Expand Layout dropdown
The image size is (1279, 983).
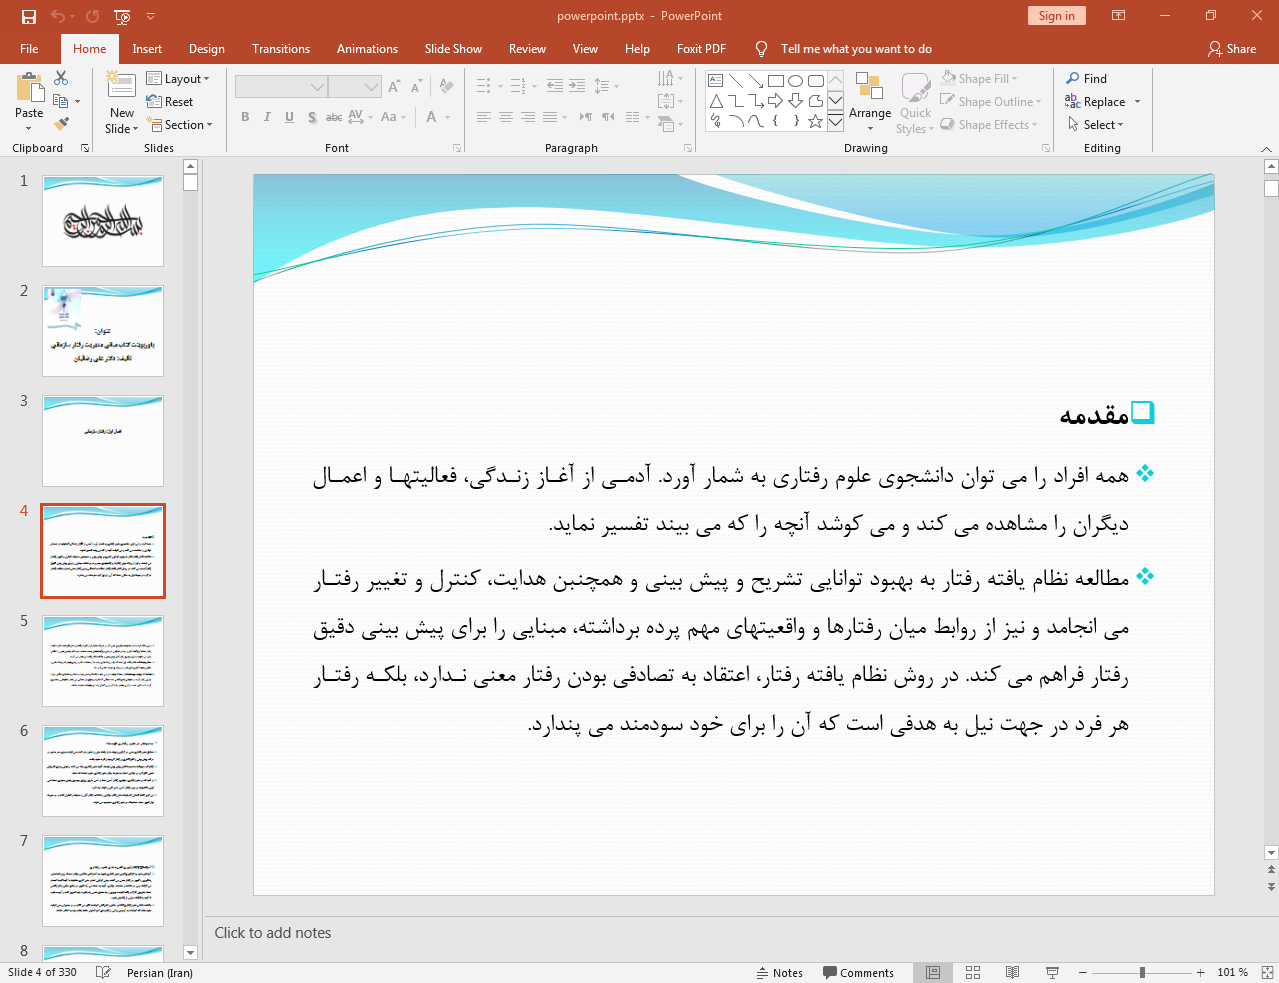pyautogui.click(x=178, y=78)
